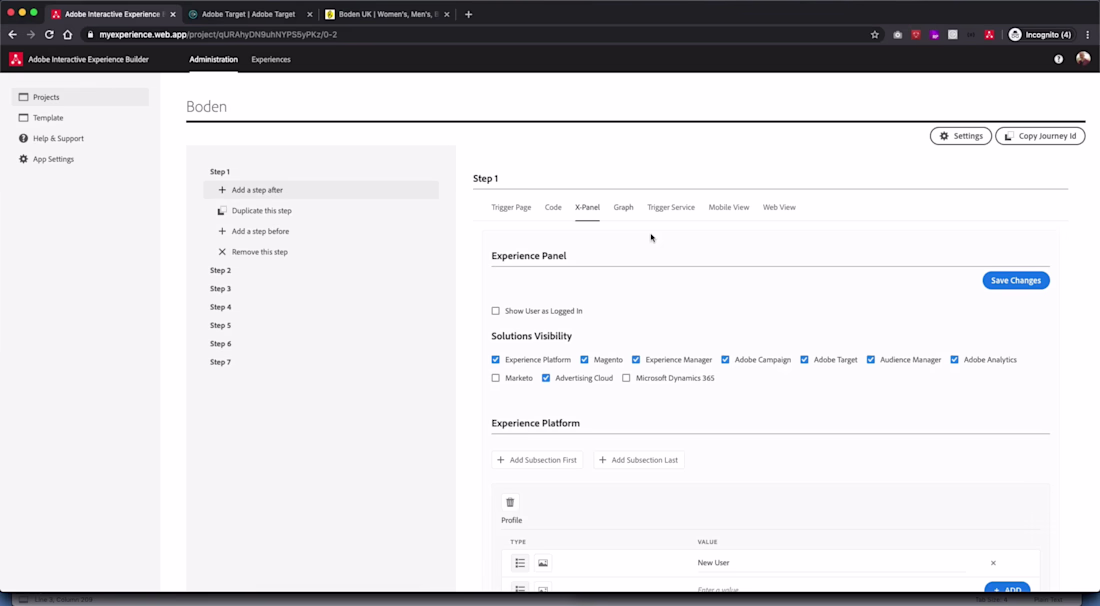Select image type icon in New User row
1100x606 pixels.
tap(543, 563)
